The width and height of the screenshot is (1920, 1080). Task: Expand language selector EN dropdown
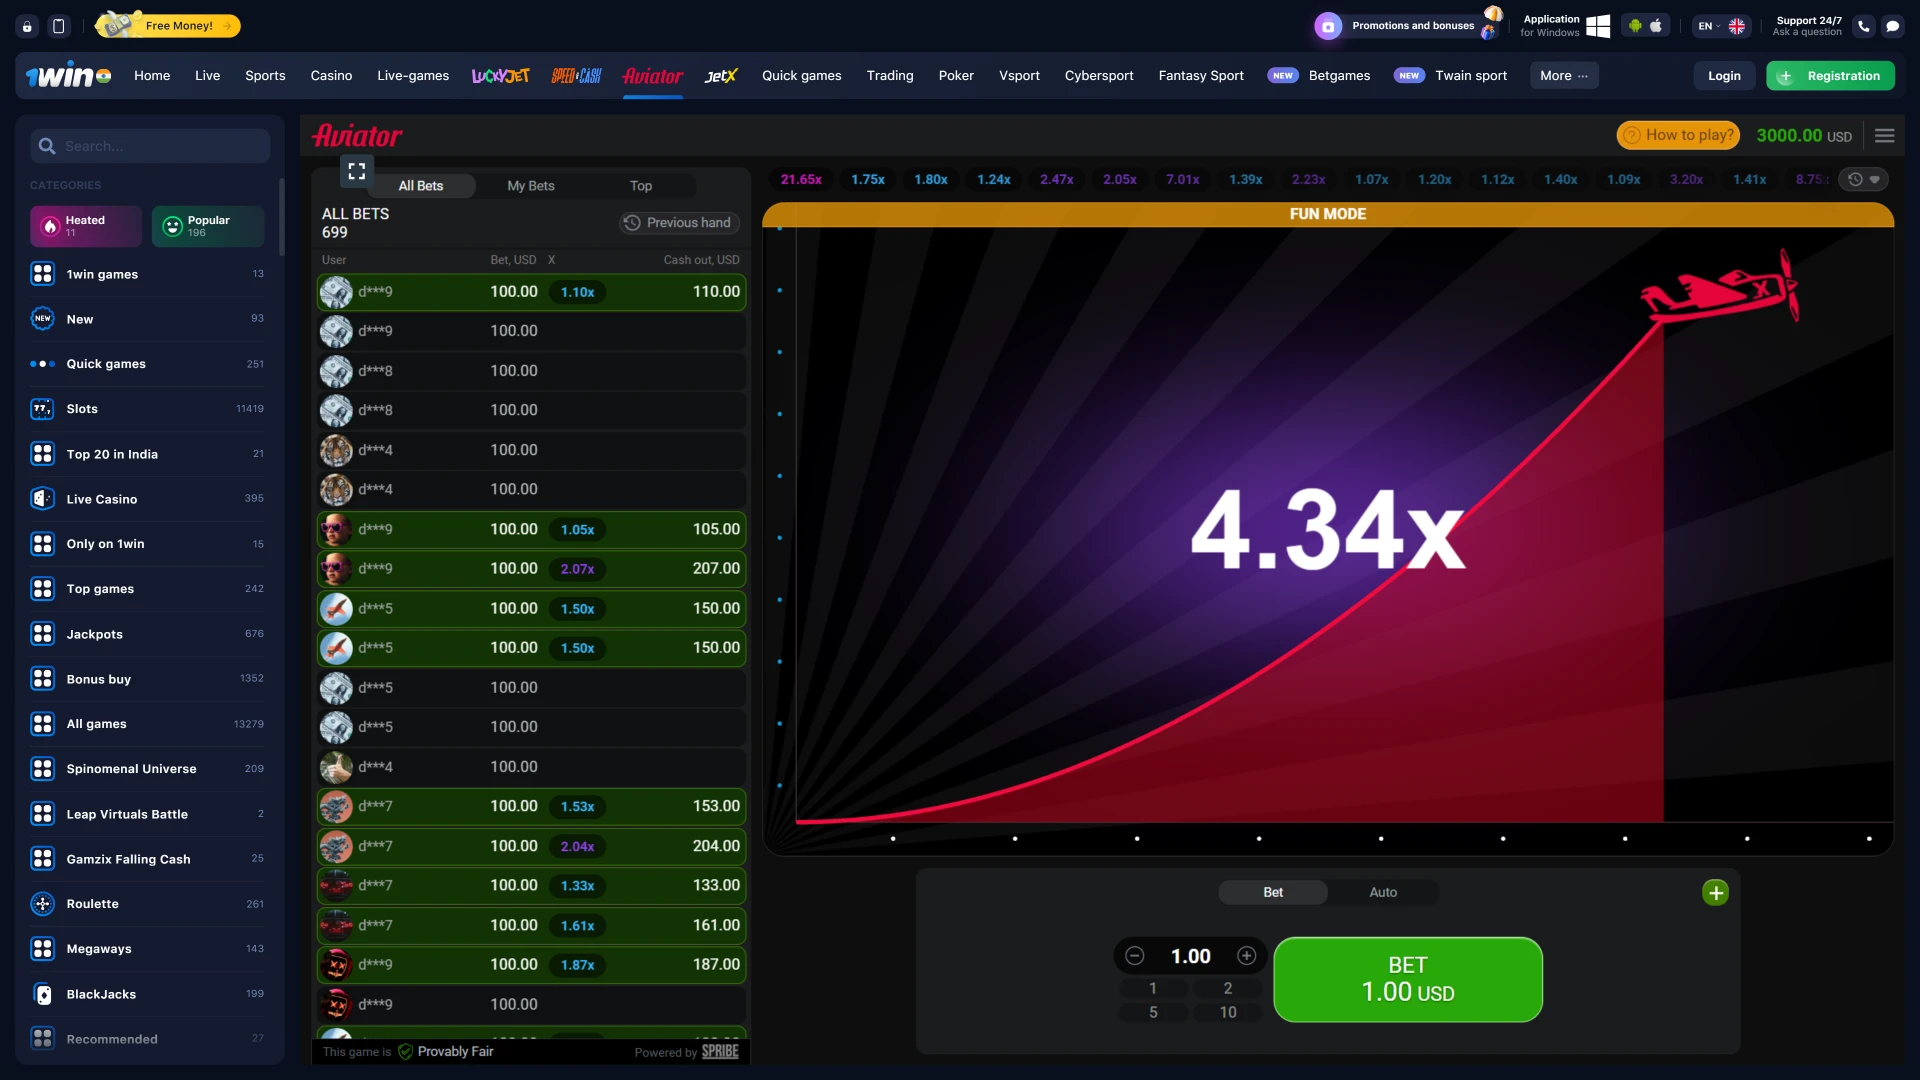[x=1718, y=25]
